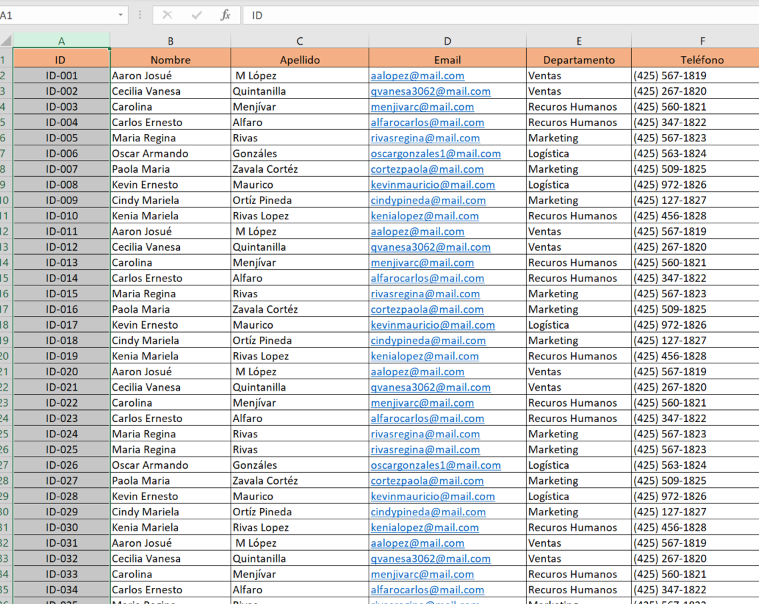The height and width of the screenshot is (604, 759).
Task: Click the Select All corner triangle
Action: click(x=6, y=41)
